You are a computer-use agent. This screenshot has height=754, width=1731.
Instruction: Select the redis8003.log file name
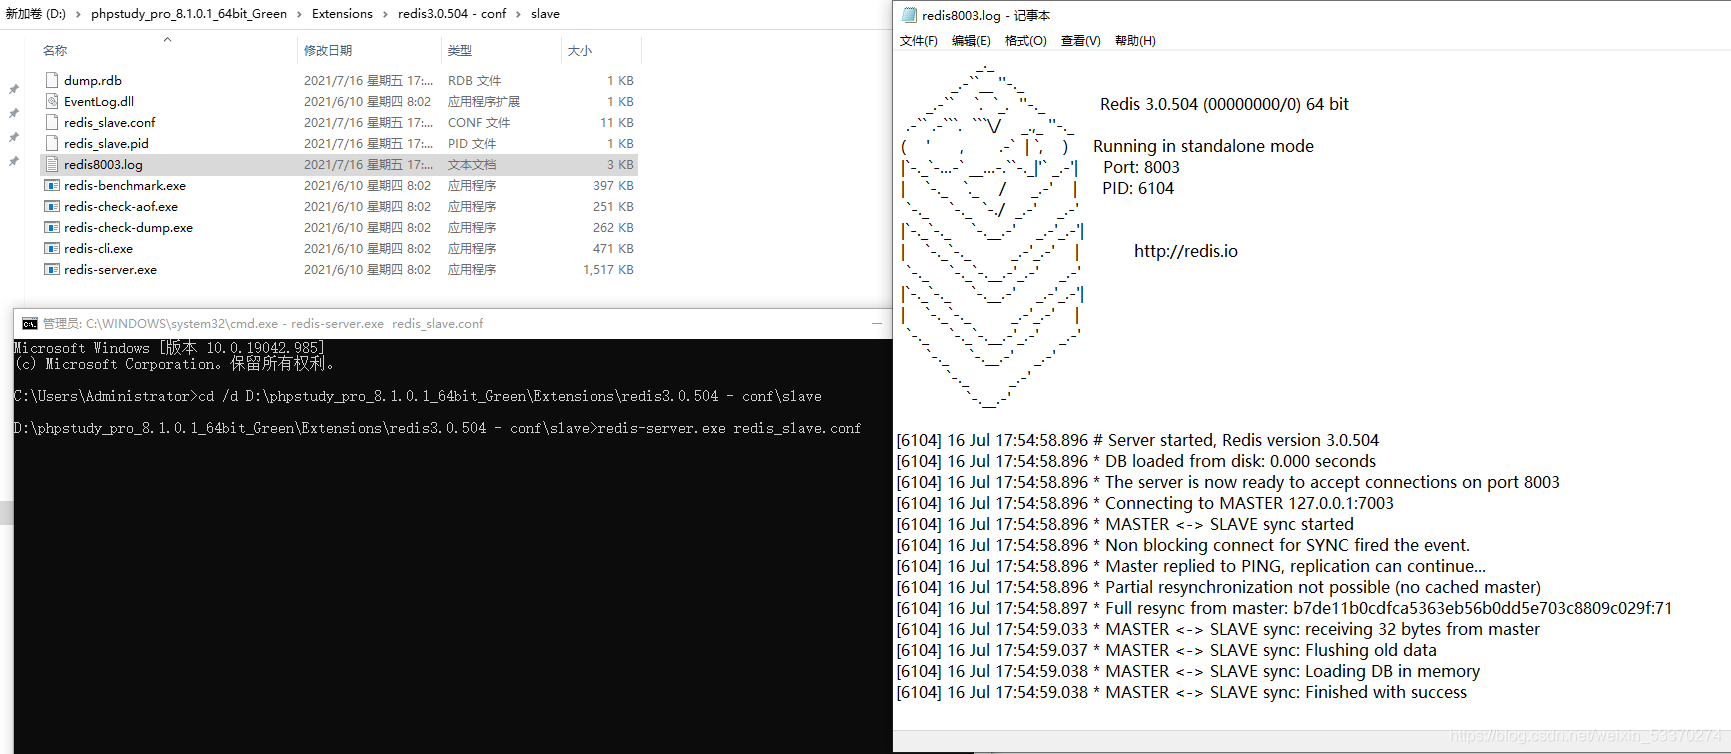pyautogui.click(x=103, y=164)
